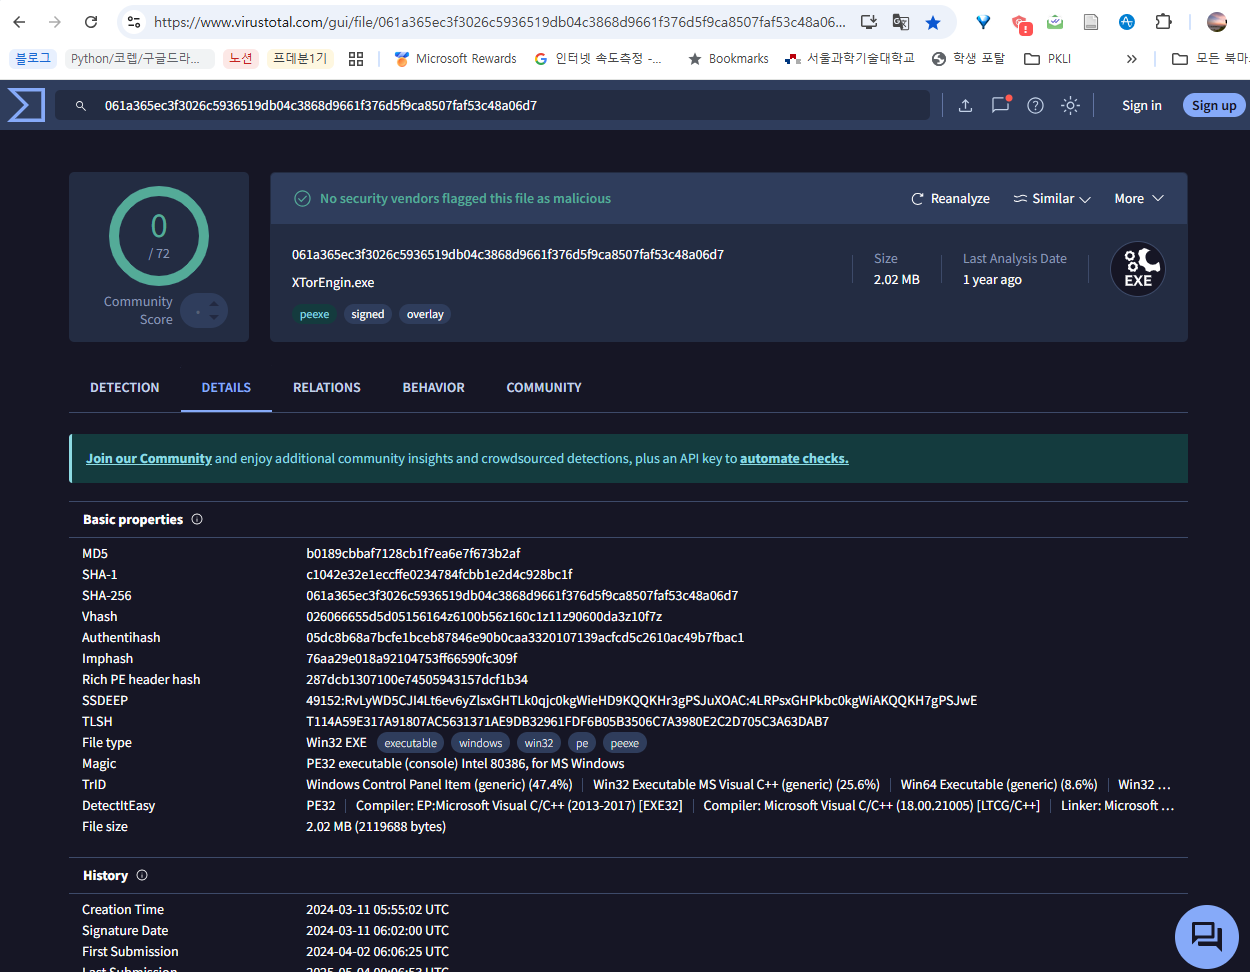Click the MD5 value b0189cbbaf7128cb1f7ea6e7f673b2af
Image resolution: width=1250 pixels, height=972 pixels.
click(413, 553)
